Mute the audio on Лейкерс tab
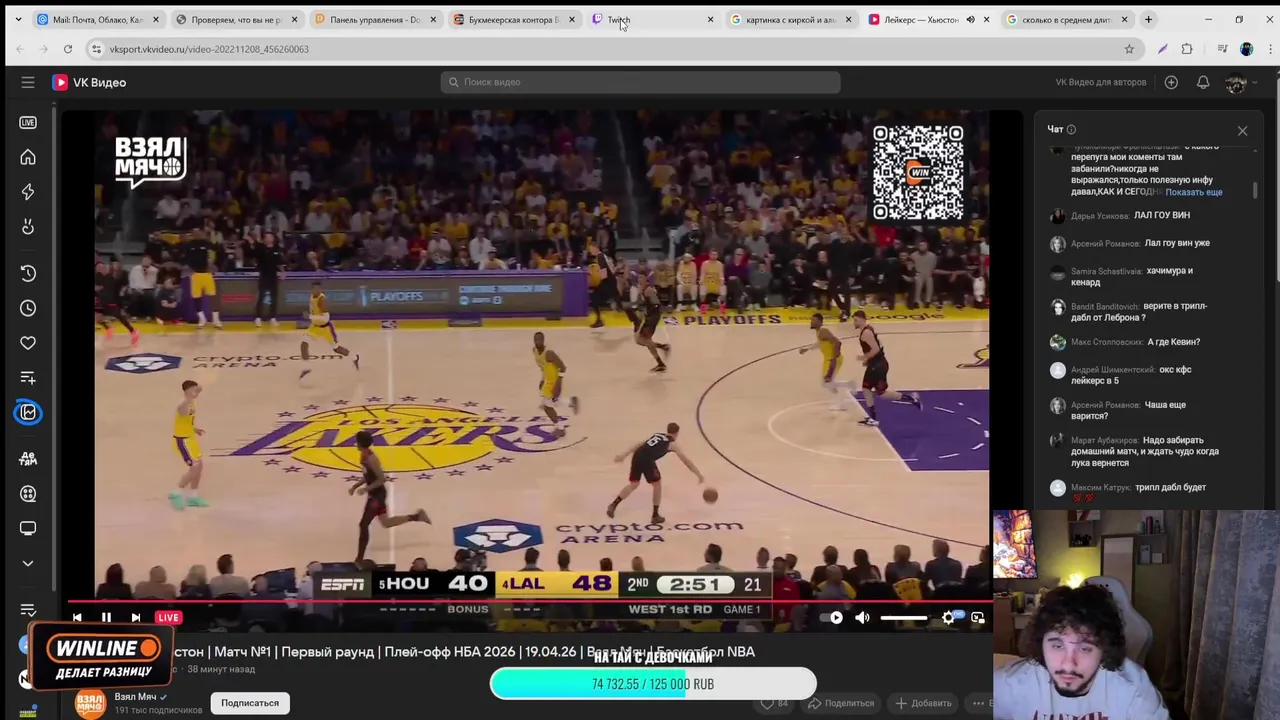This screenshot has height=720, width=1280. (x=969, y=19)
